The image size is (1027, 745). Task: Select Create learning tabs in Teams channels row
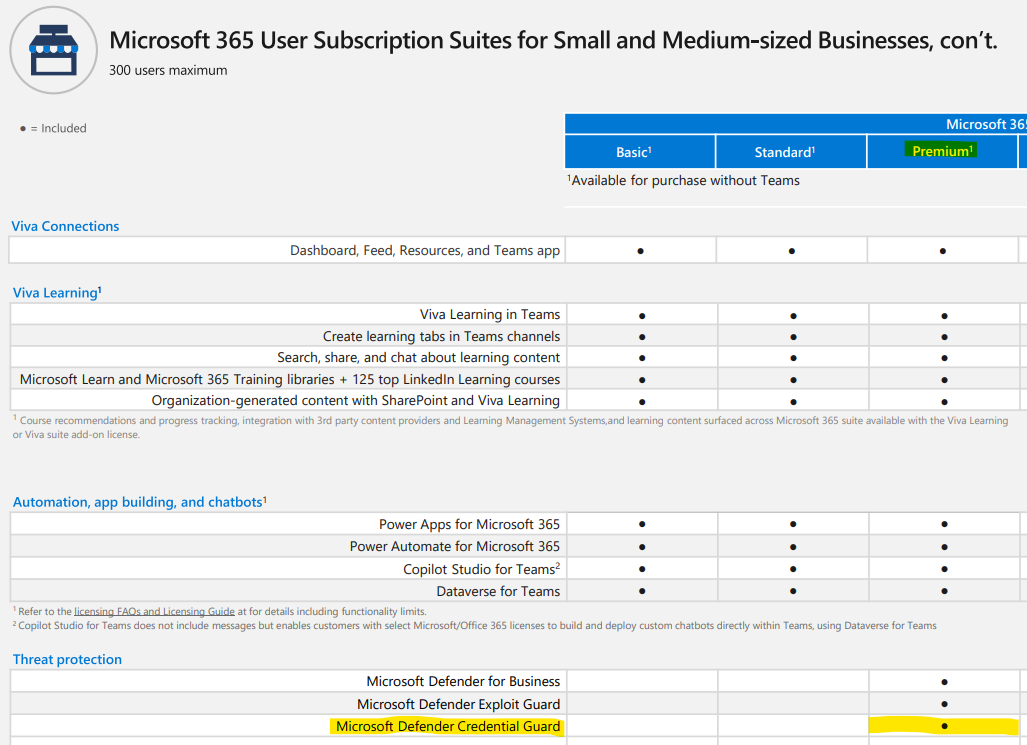click(441, 336)
